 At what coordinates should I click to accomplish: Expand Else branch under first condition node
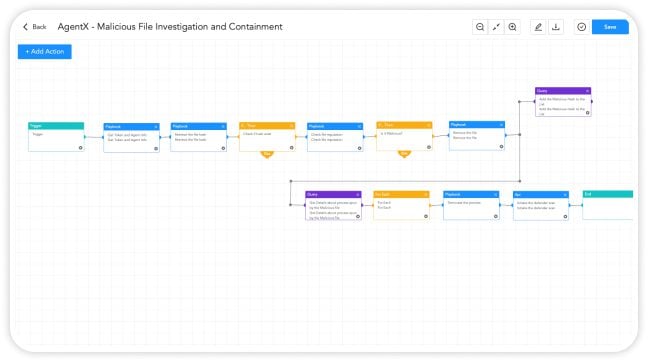(x=267, y=154)
